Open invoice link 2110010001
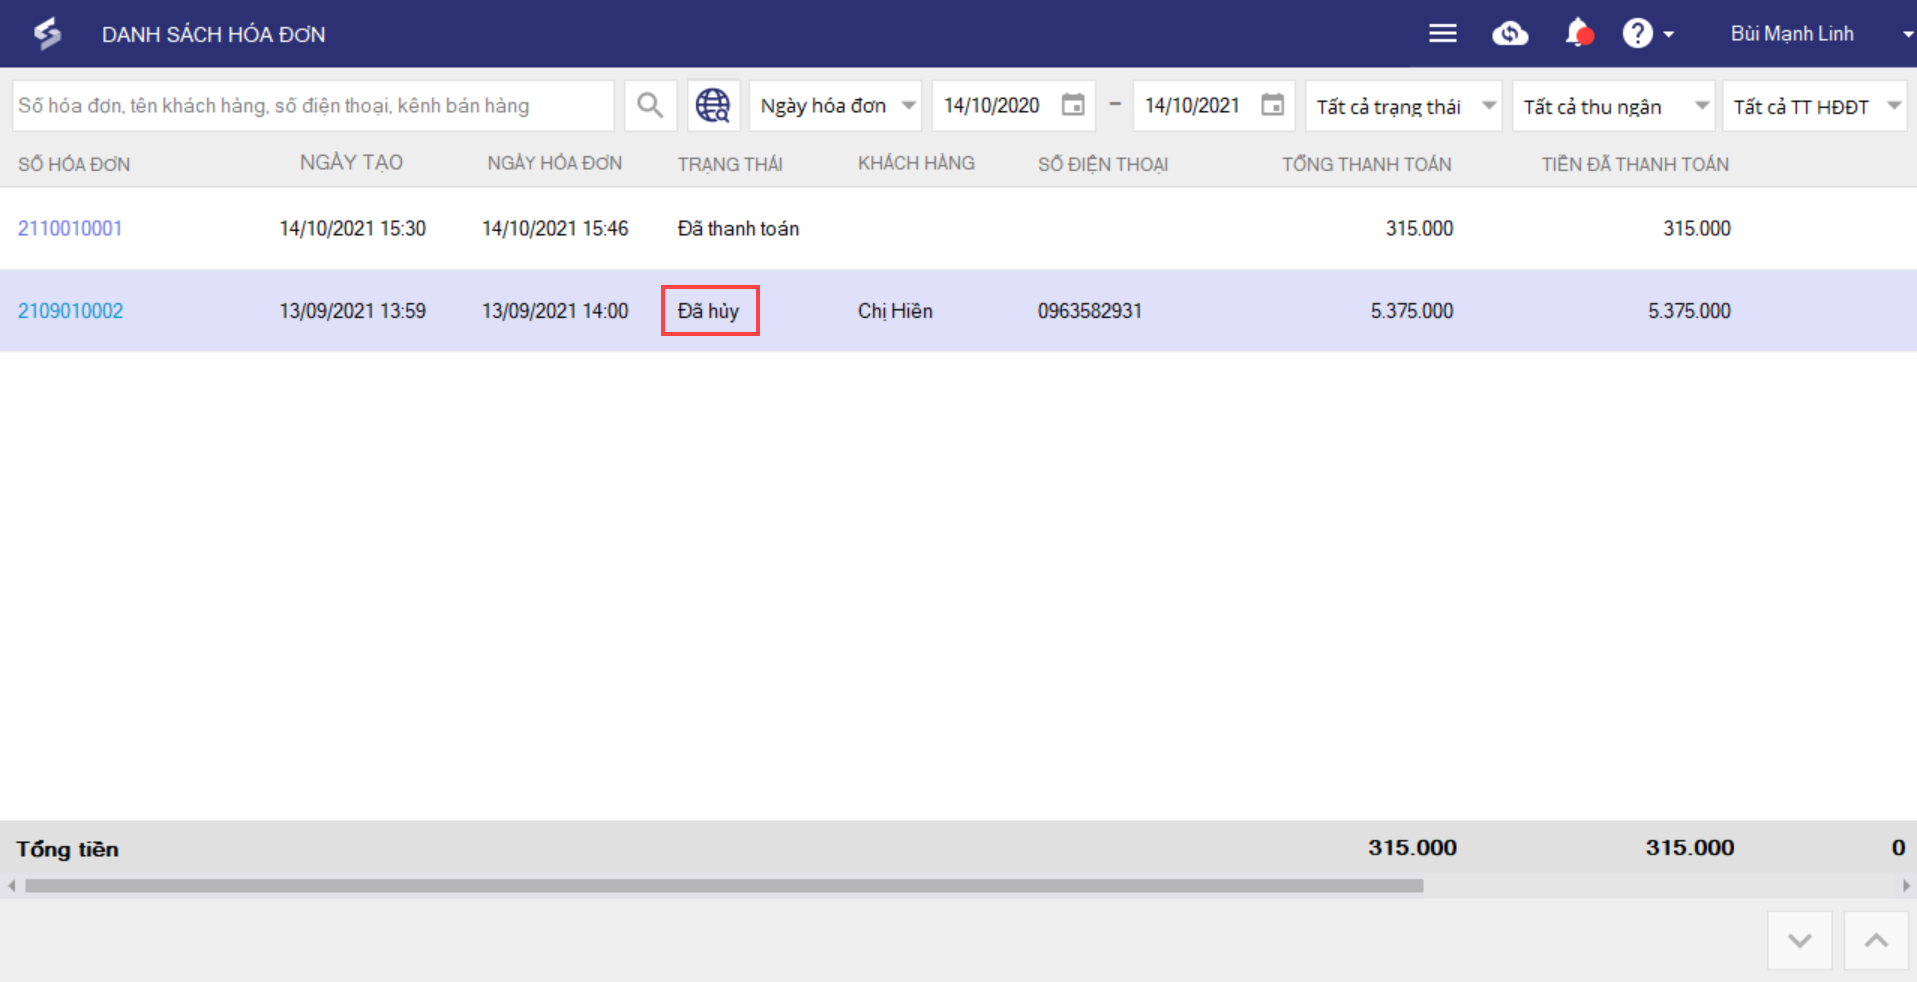Viewport: 1917px width, 982px height. tap(70, 228)
